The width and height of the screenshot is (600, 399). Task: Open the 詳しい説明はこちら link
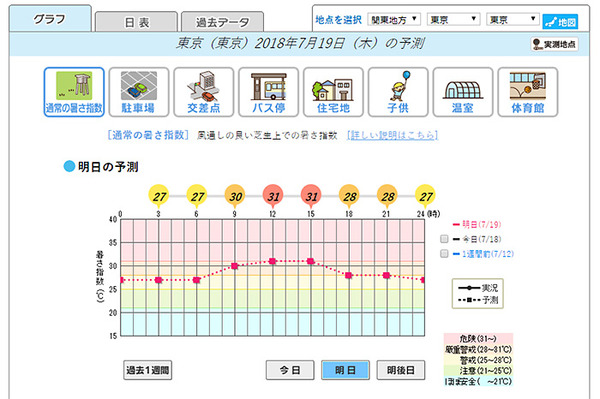pyautogui.click(x=393, y=135)
